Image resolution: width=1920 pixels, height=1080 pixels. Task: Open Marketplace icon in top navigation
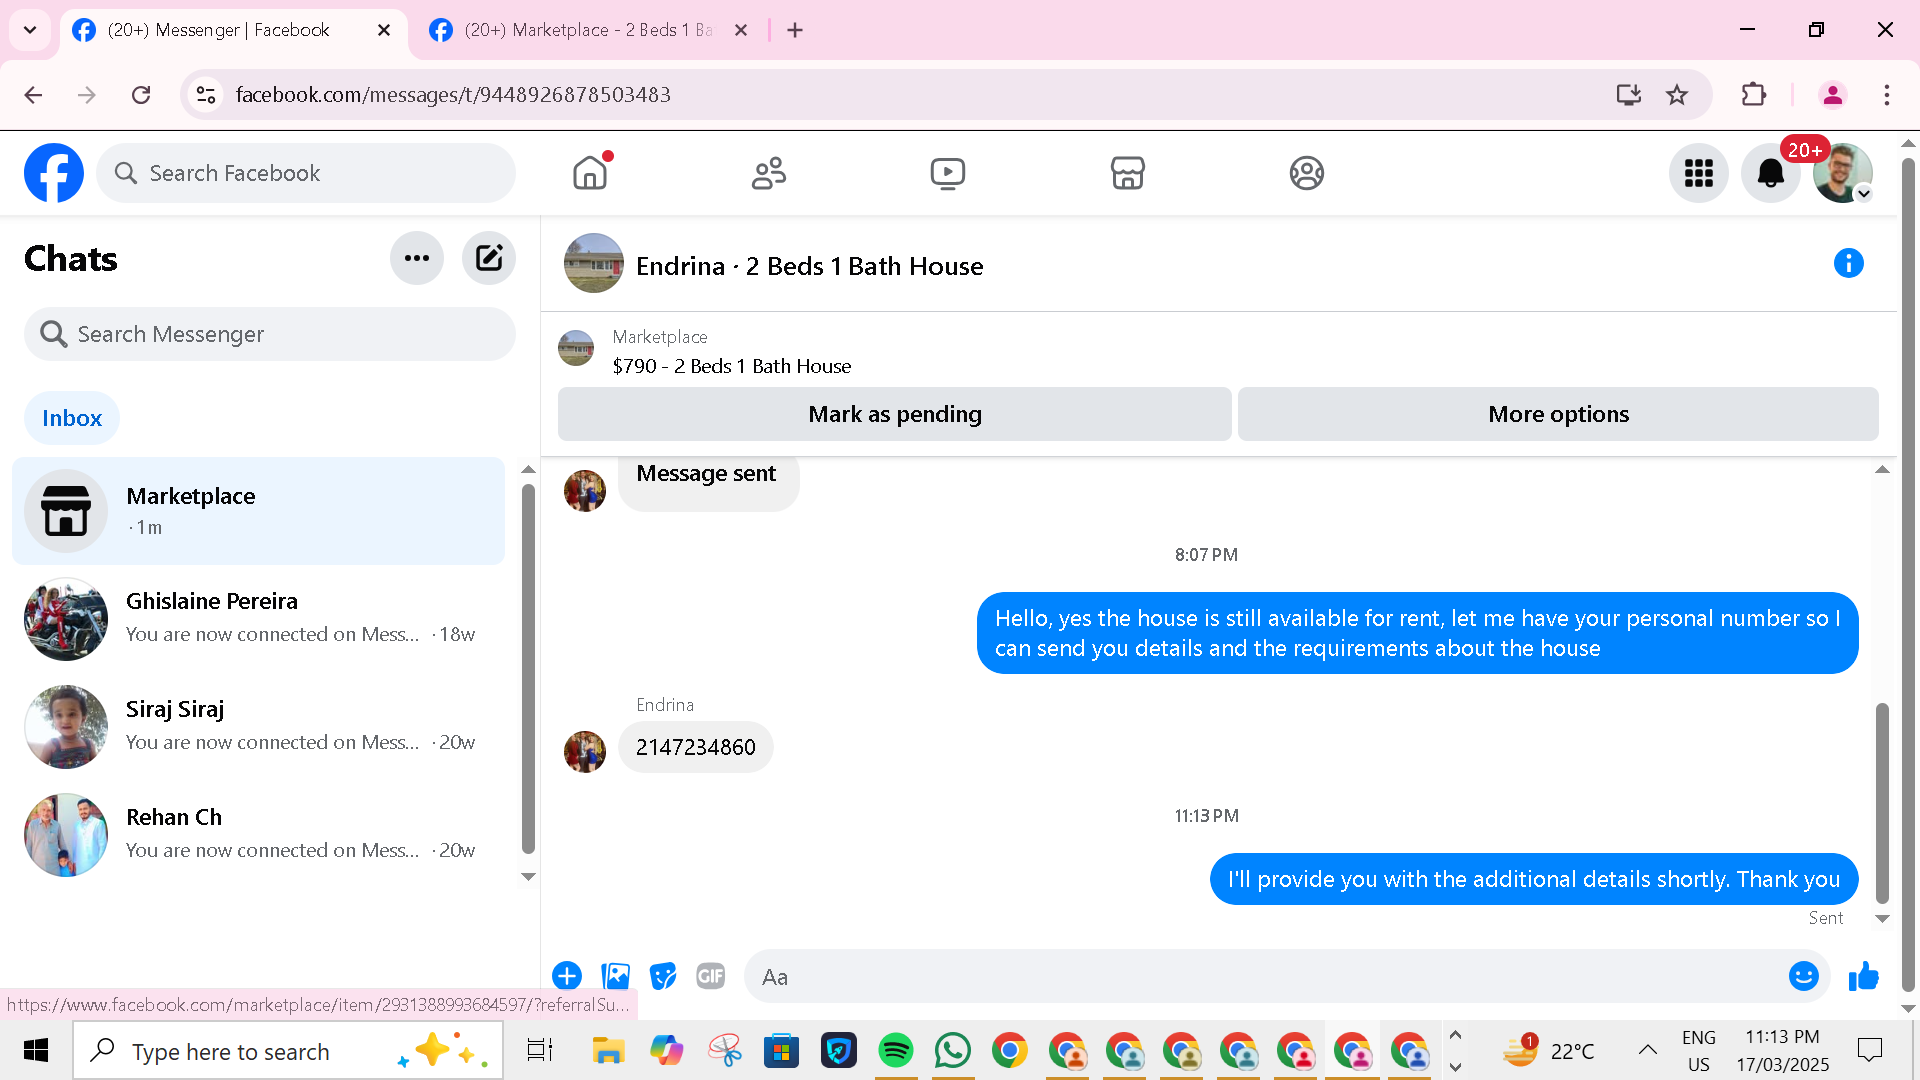[x=1127, y=173]
